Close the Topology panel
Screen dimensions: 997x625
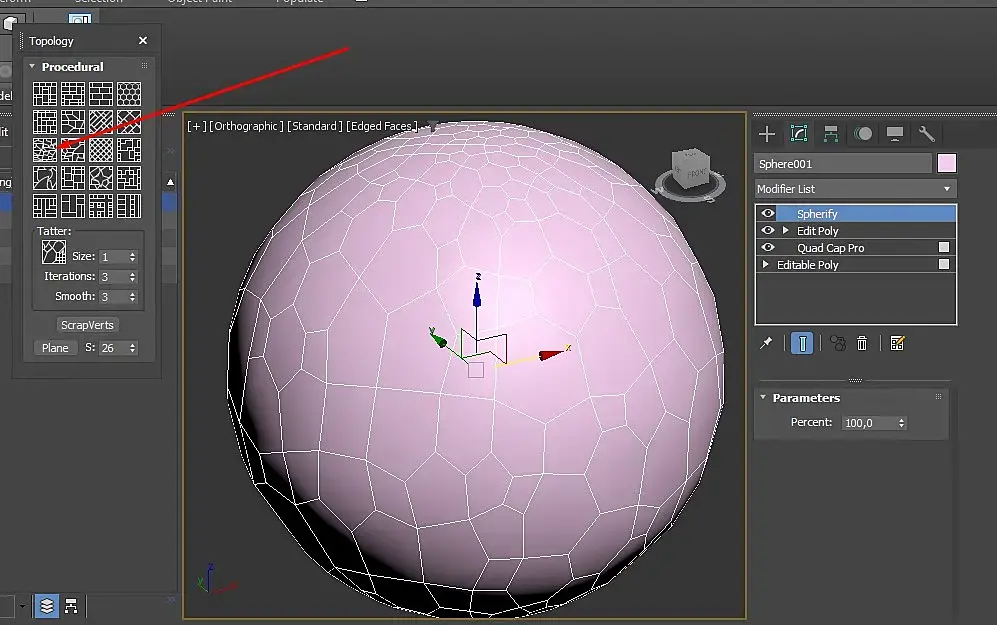point(143,41)
